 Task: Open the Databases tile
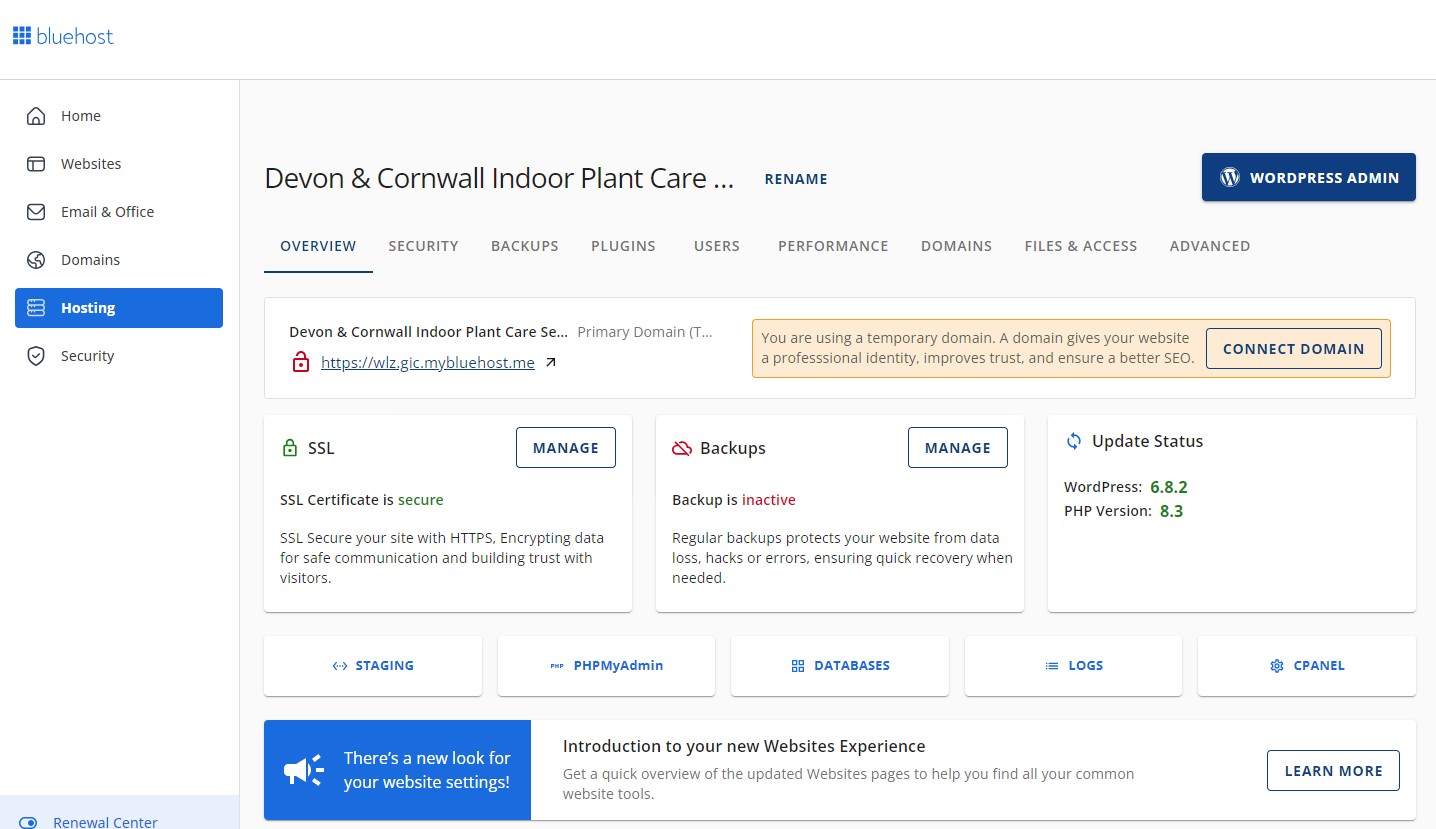840,666
